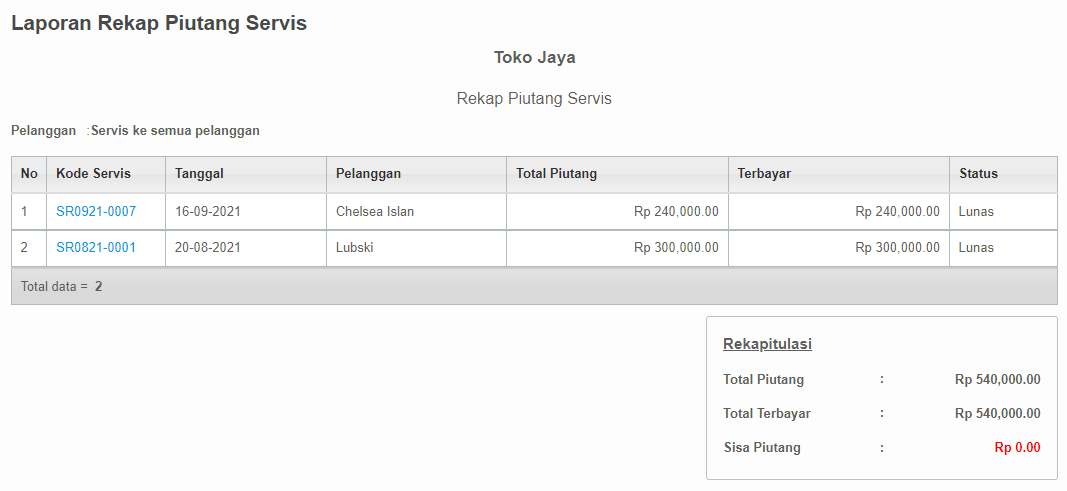Click date cell 20-08-2021
The image size is (1067, 491).
(208, 247)
